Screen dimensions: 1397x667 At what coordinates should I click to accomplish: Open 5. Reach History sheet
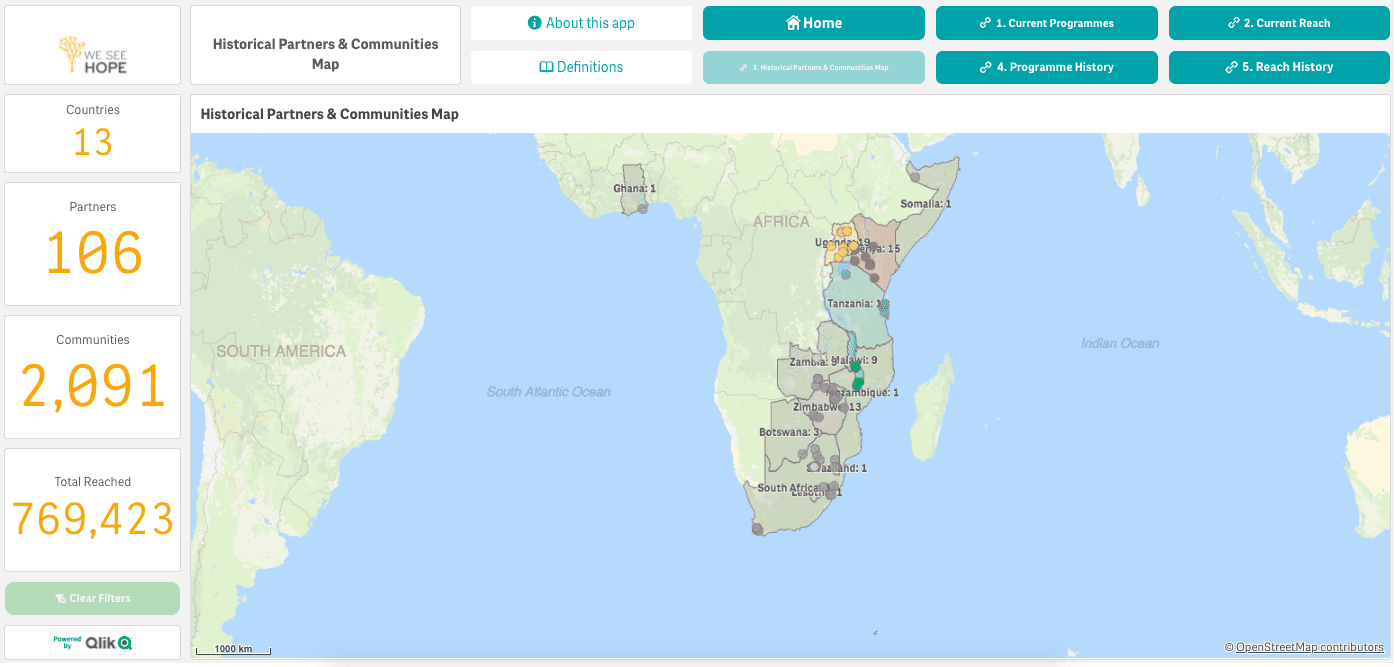(x=1279, y=67)
